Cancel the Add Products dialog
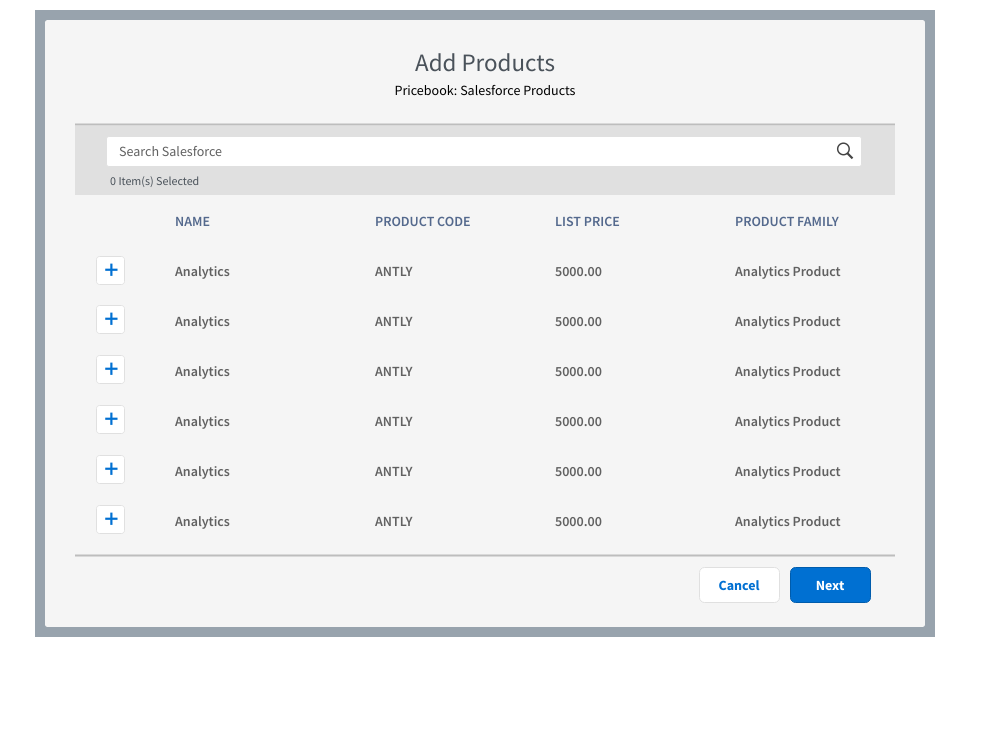1000x737 pixels. click(x=739, y=585)
